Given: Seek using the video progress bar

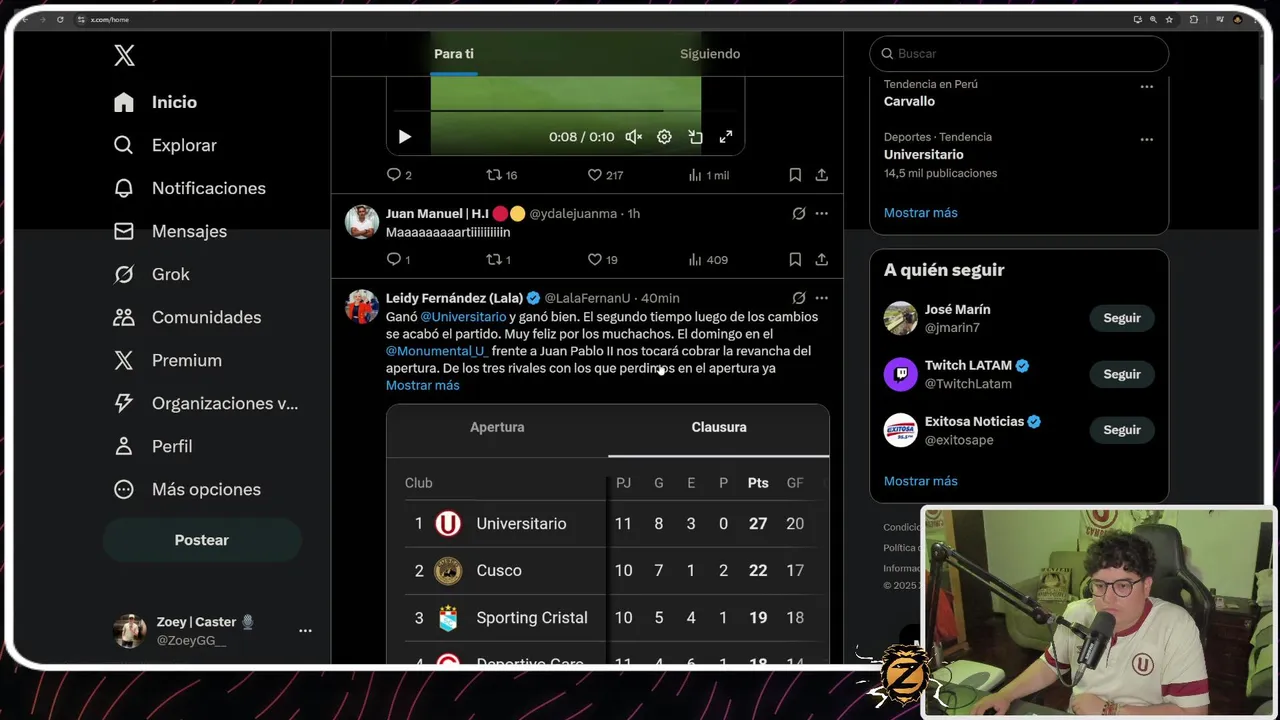Looking at the screenshot, I should [566, 110].
